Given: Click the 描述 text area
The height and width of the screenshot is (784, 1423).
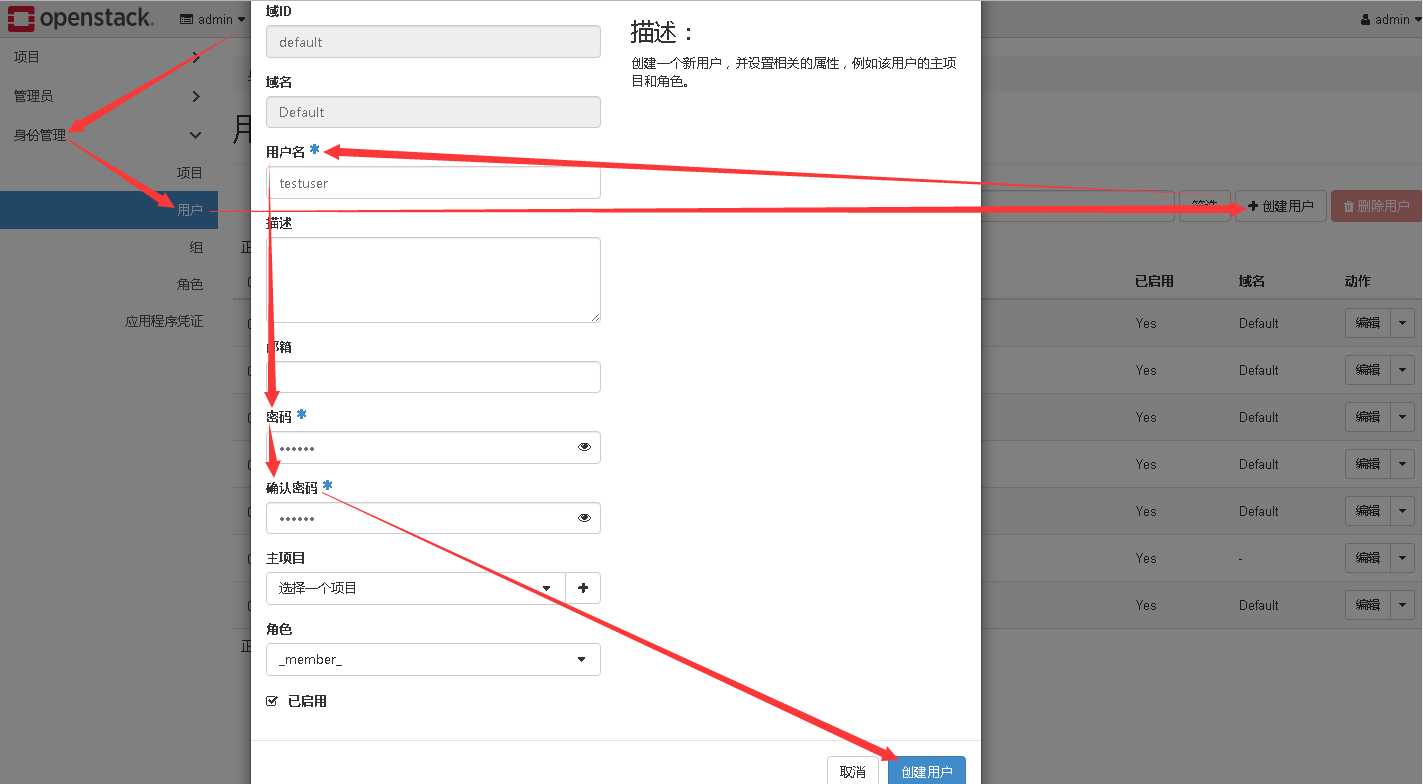Looking at the screenshot, I should coord(433,280).
